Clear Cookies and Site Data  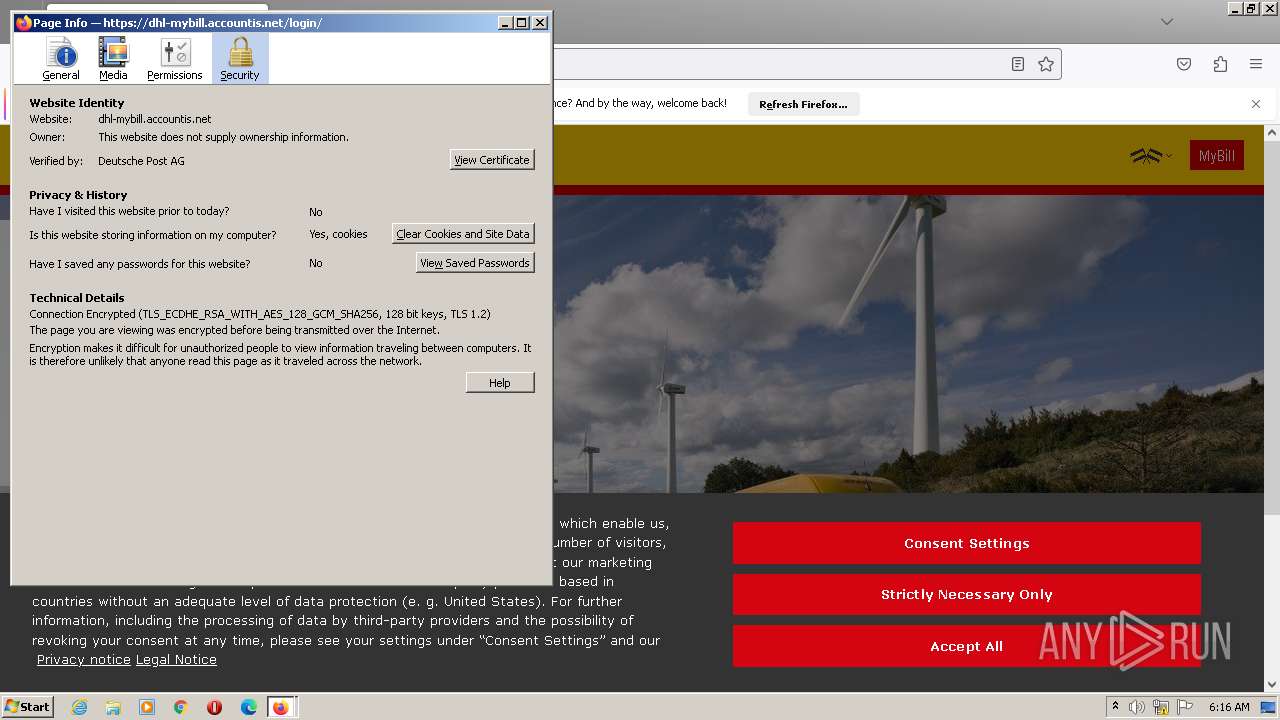[463, 234]
